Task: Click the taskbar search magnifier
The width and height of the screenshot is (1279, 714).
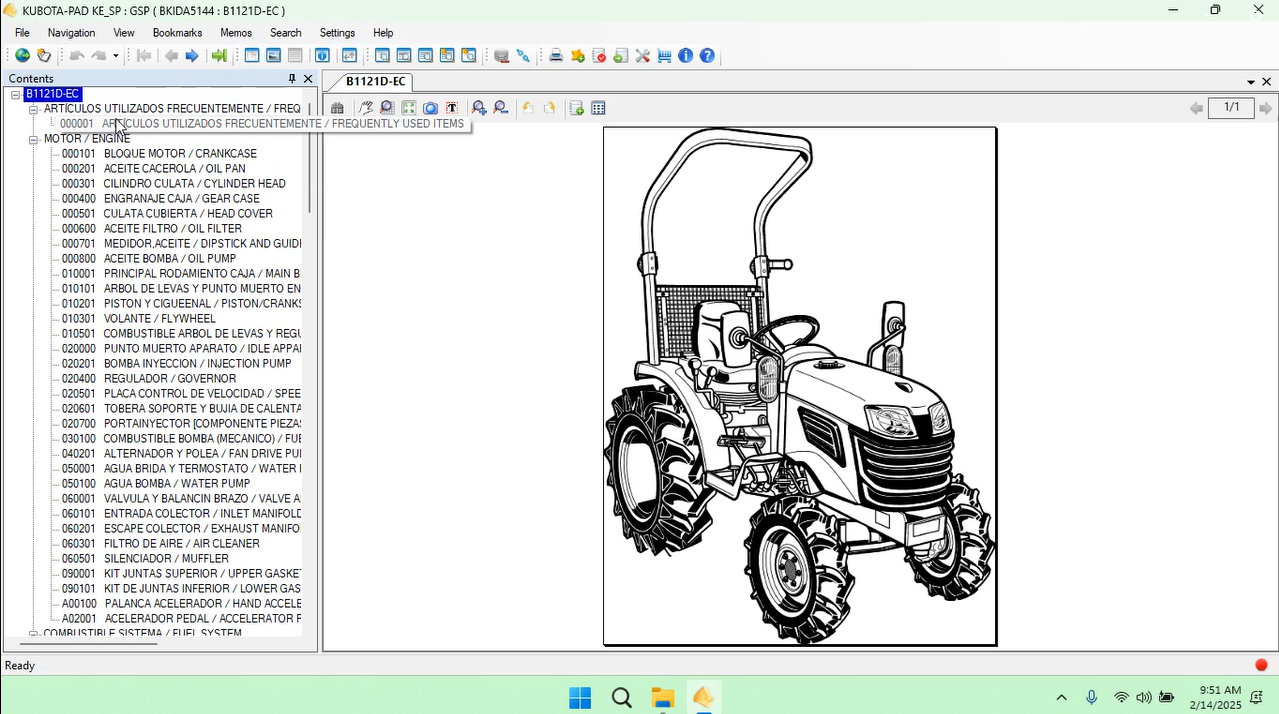Action: [x=621, y=698]
